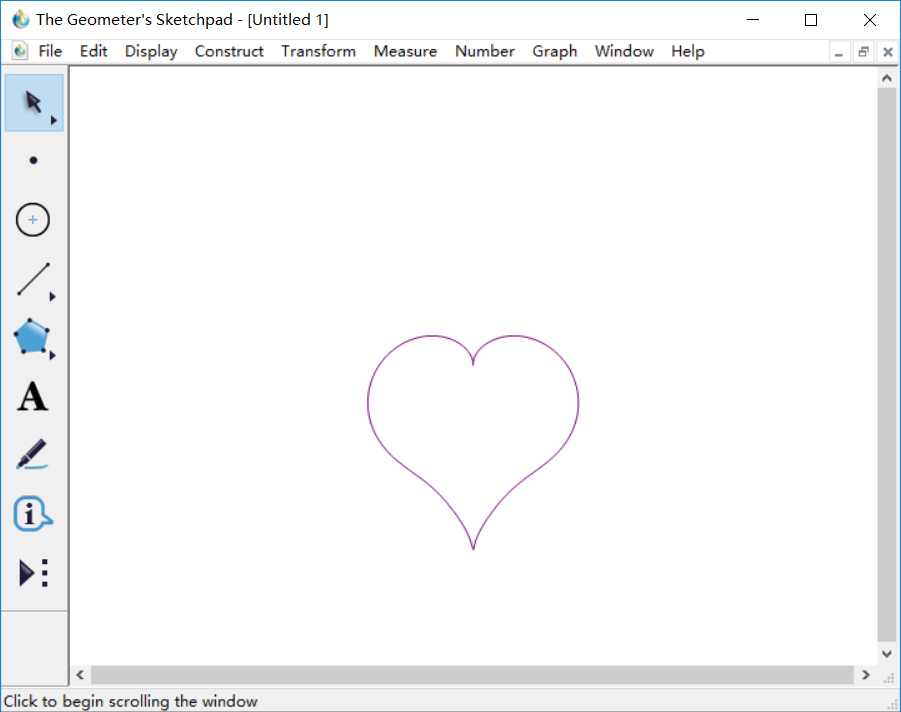Activate the Text tool

click(x=33, y=397)
